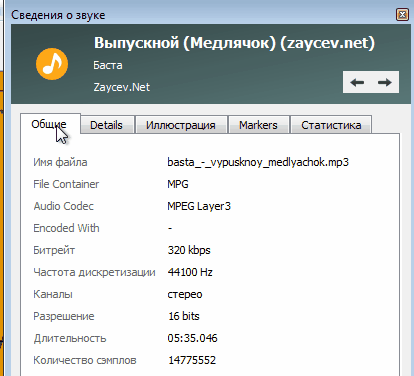Click the album text Zaycev.Net
Viewport: 414px width, 376px height.
pos(122,87)
